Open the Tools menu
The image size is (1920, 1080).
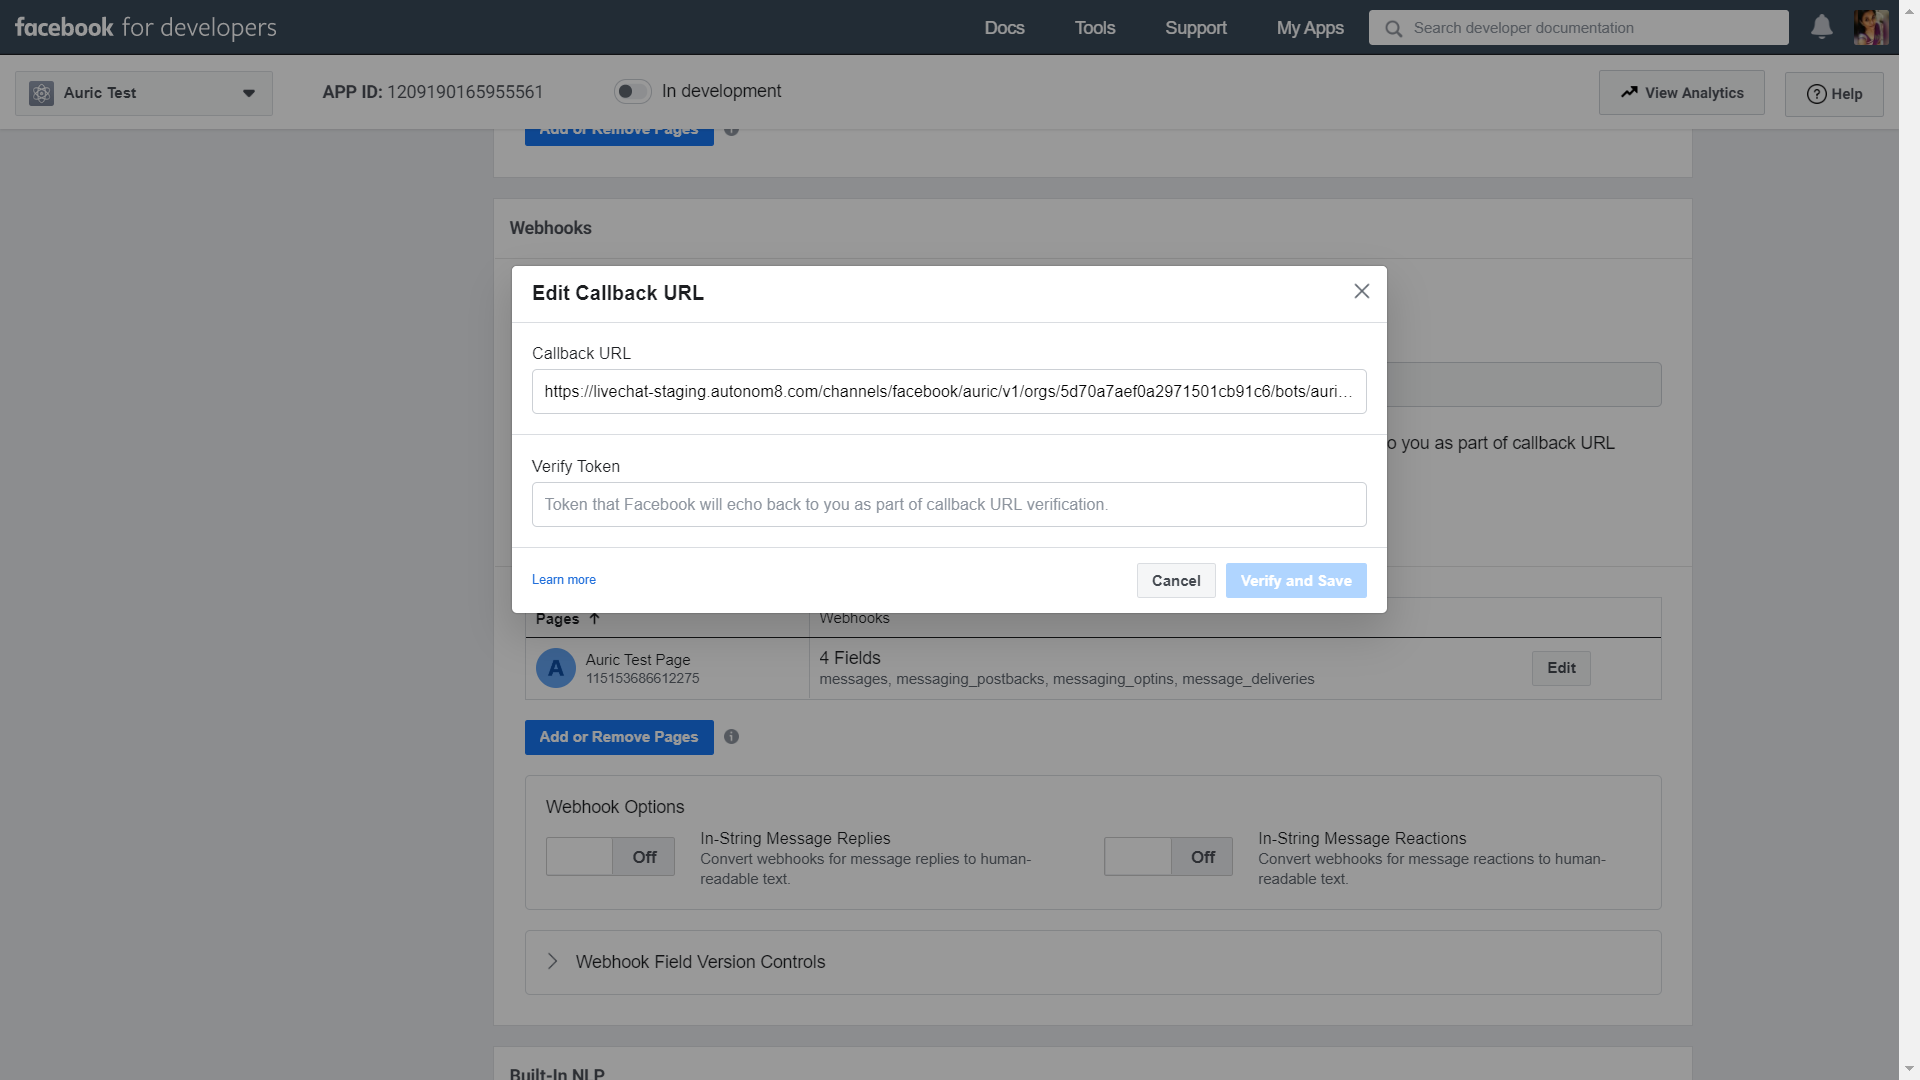(x=1095, y=28)
